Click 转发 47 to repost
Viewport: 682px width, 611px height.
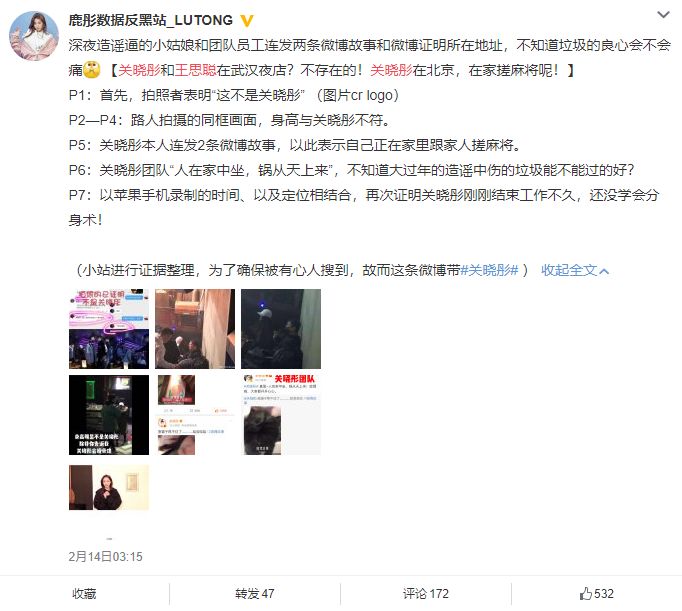(254, 594)
